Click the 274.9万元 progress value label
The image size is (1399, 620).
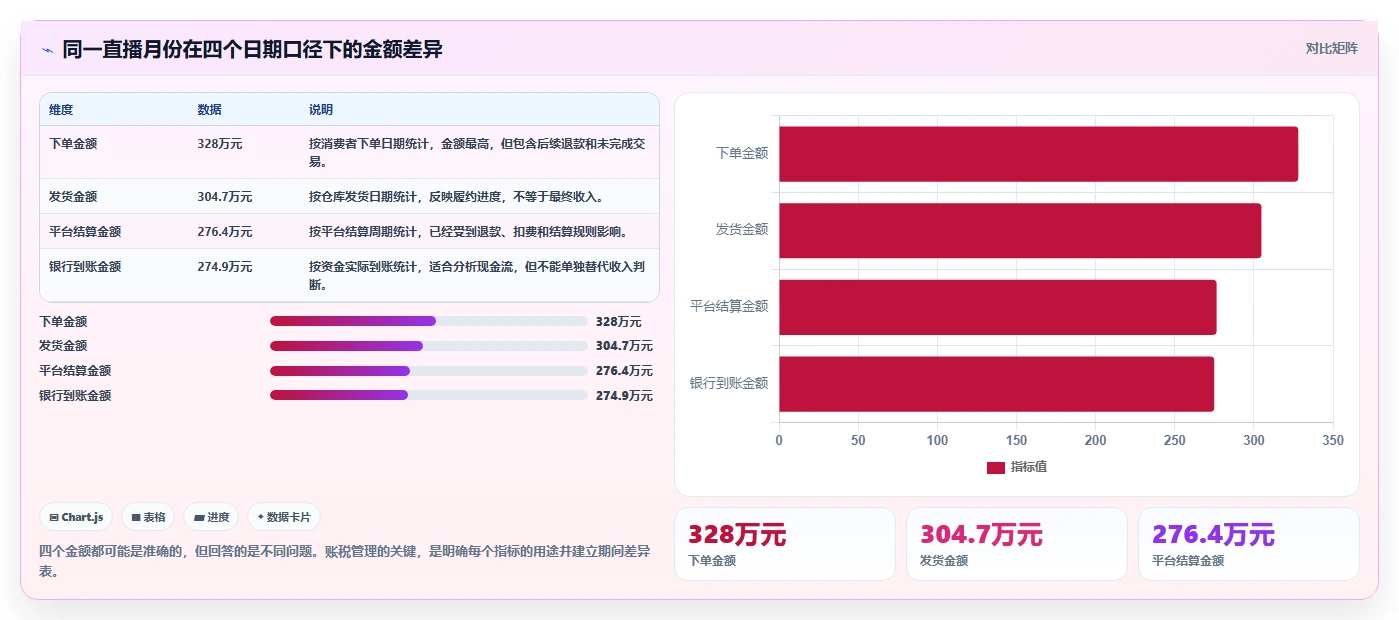tap(624, 396)
